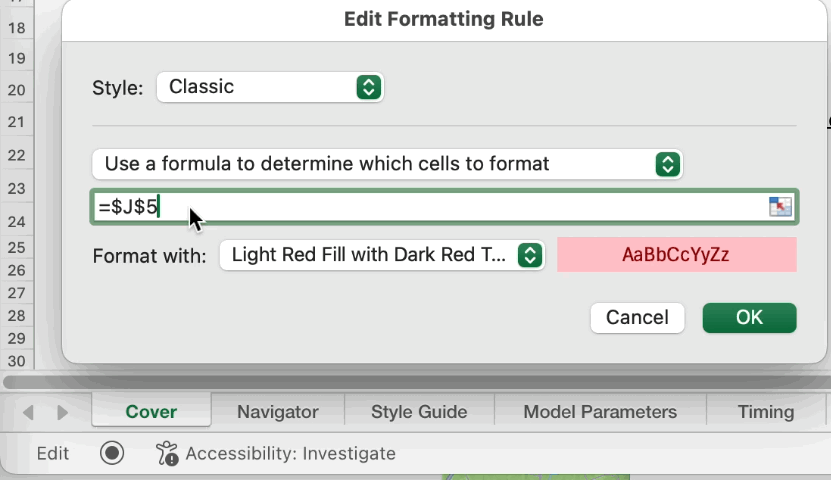Image resolution: width=831 pixels, height=480 pixels.
Task: Switch to the Timing sheet tab
Action: pyautogui.click(x=765, y=411)
